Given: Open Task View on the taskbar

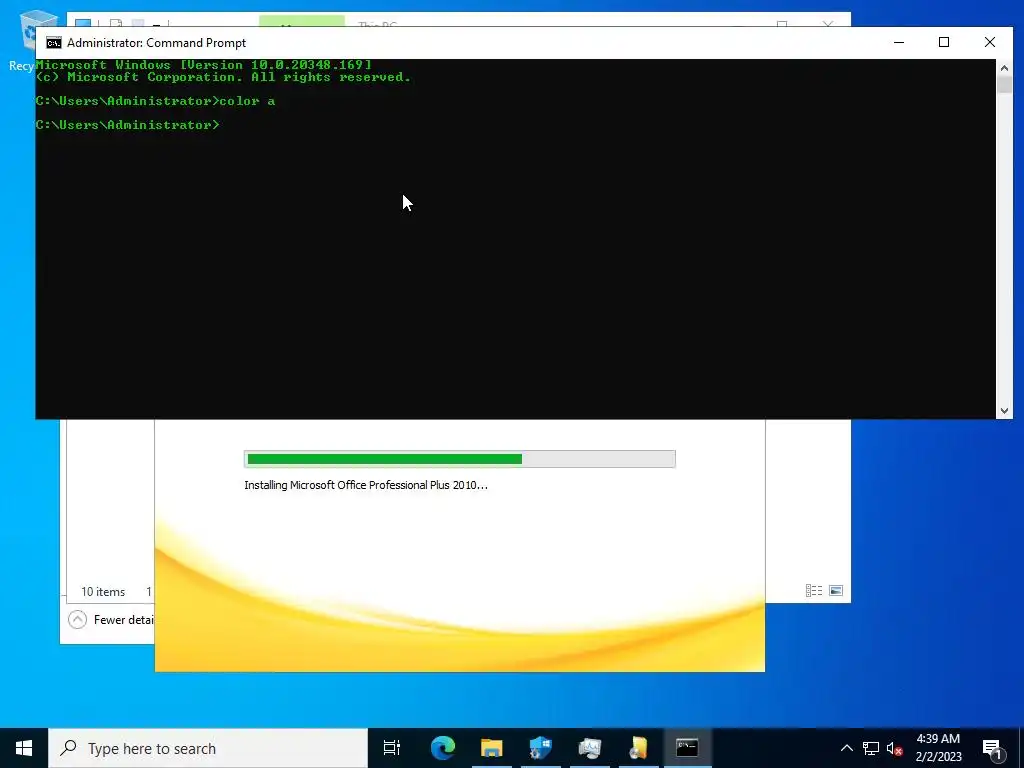Looking at the screenshot, I should 392,748.
